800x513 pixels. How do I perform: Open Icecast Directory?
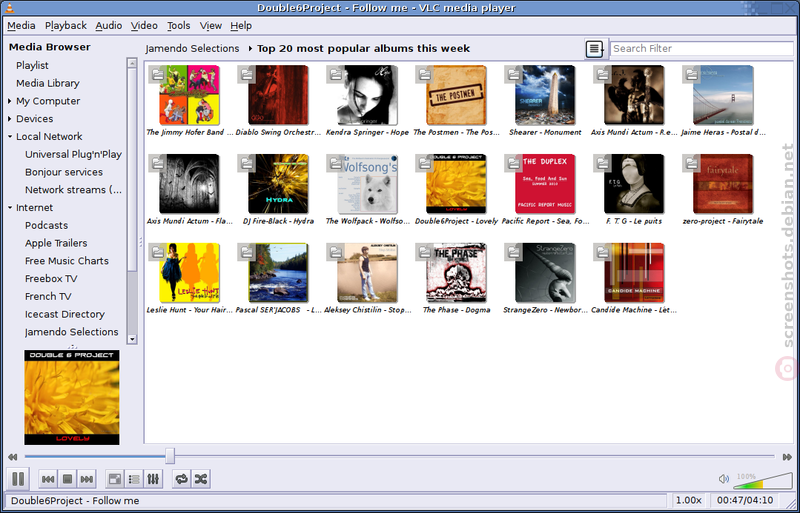click(65, 314)
